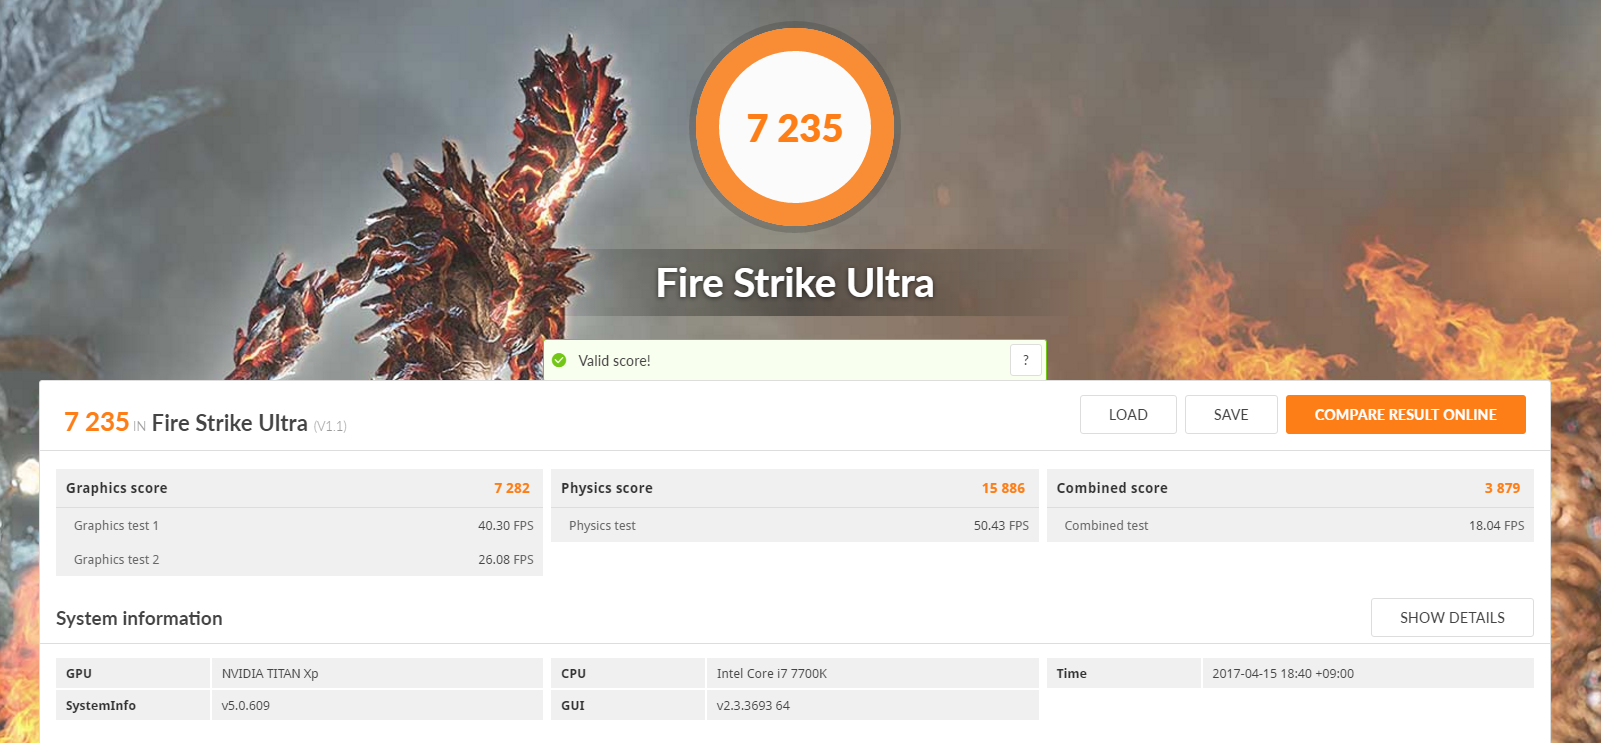The image size is (1601, 743).
Task: Click the 7 235 score circle
Action: (x=795, y=127)
